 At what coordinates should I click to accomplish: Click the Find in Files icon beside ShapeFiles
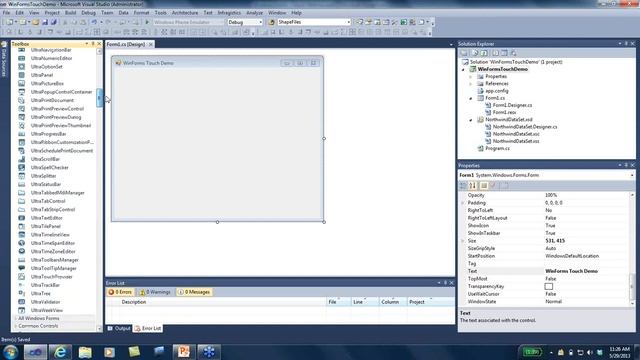pyautogui.click(x=271, y=22)
